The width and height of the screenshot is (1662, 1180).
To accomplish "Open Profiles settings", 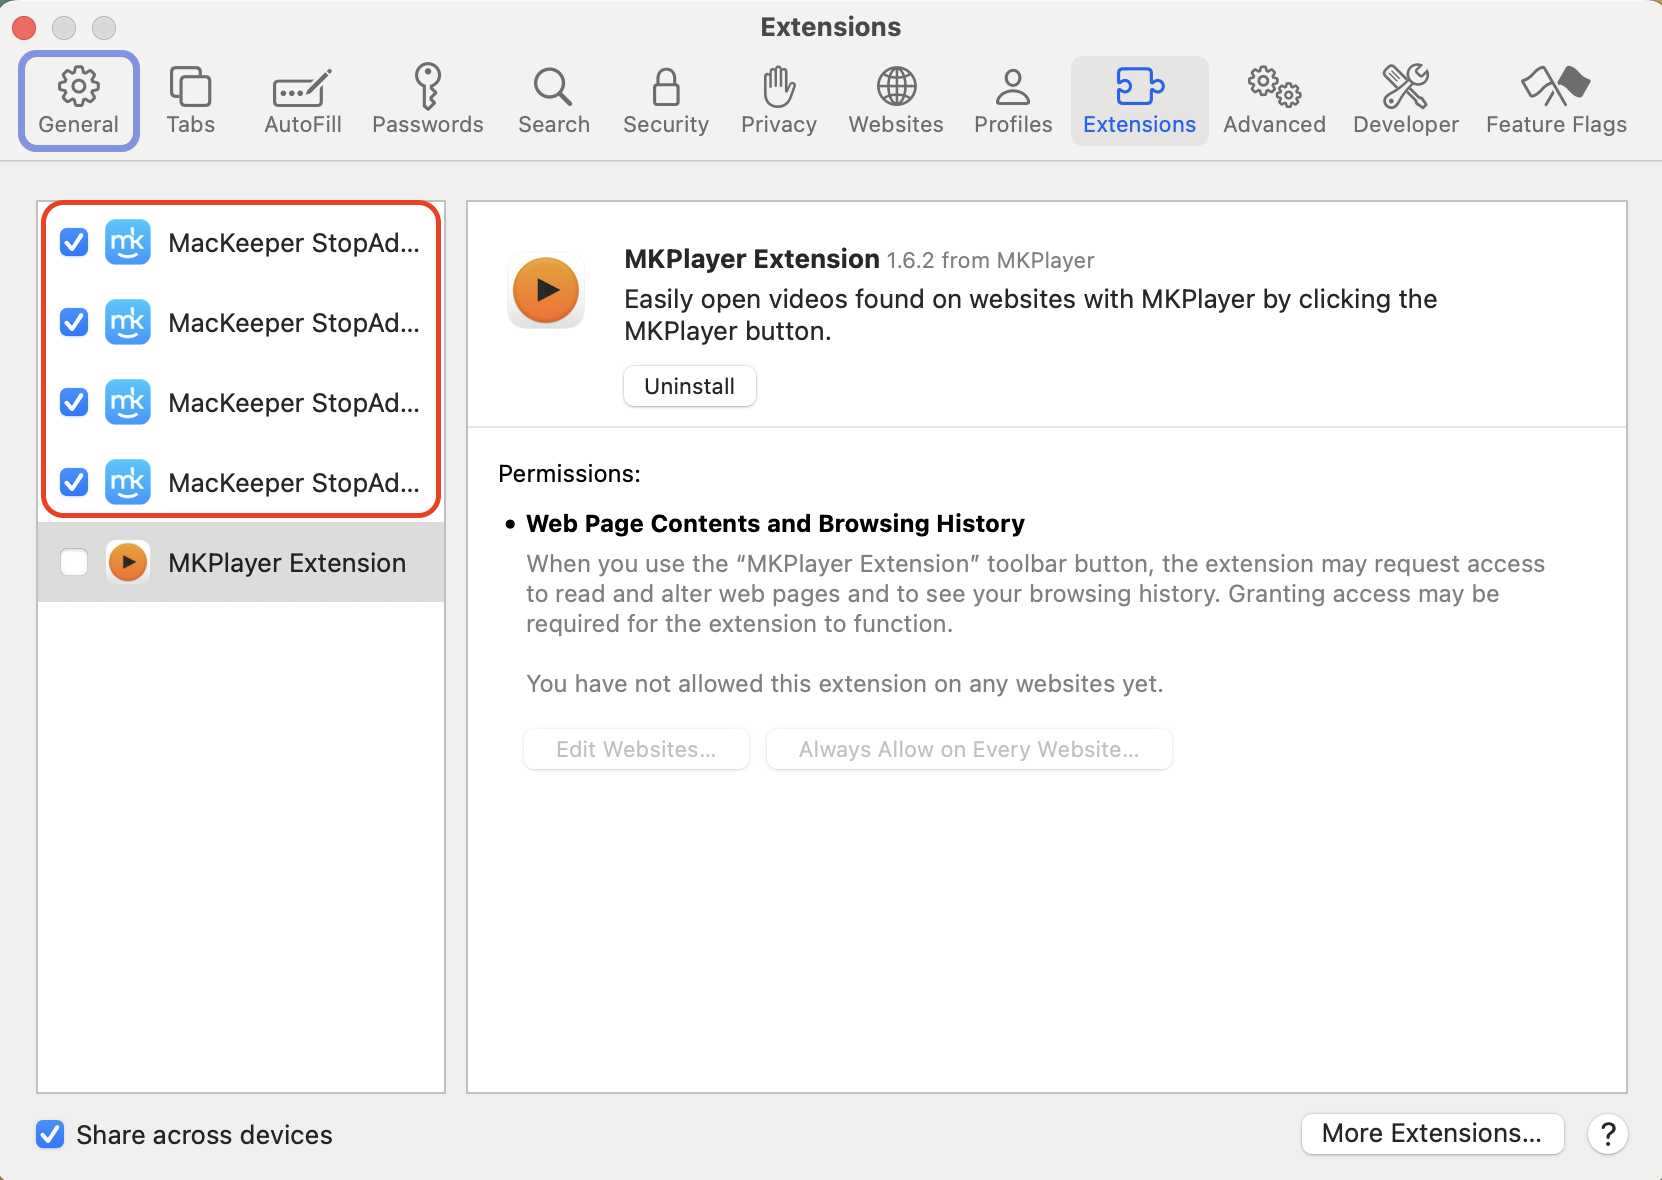I will pyautogui.click(x=1013, y=101).
